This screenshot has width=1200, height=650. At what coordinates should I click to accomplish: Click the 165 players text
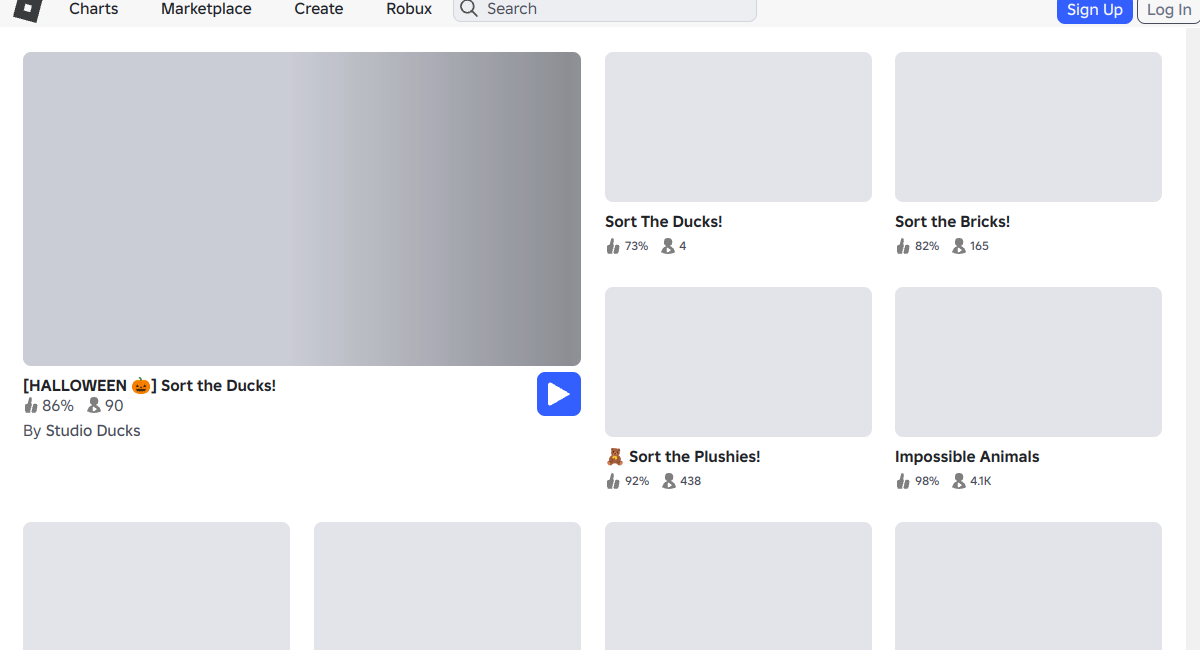(x=979, y=246)
